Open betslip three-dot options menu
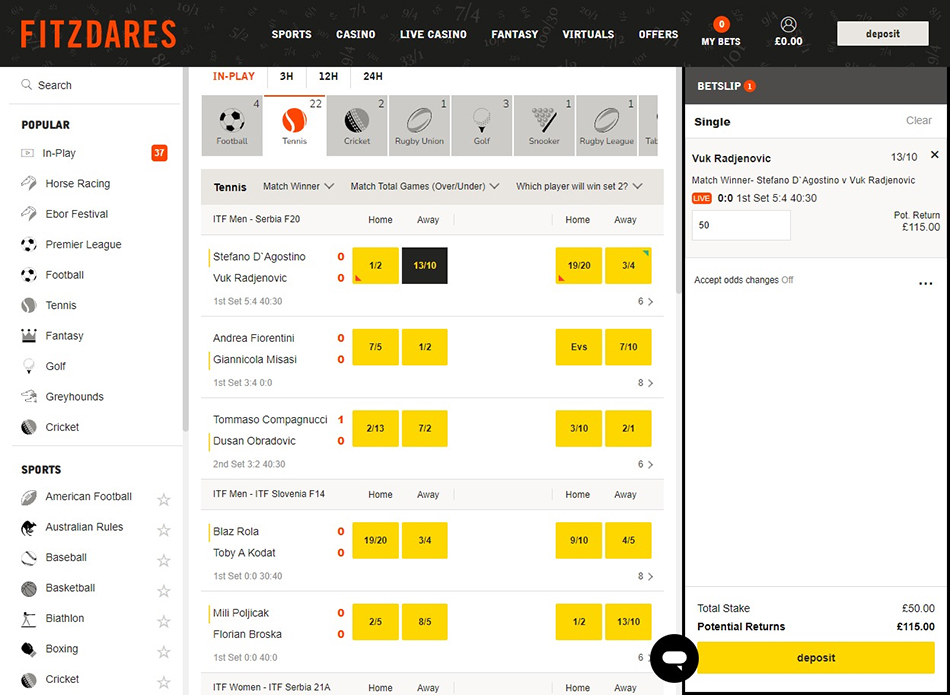This screenshot has height=695, width=950. pyautogui.click(x=925, y=284)
